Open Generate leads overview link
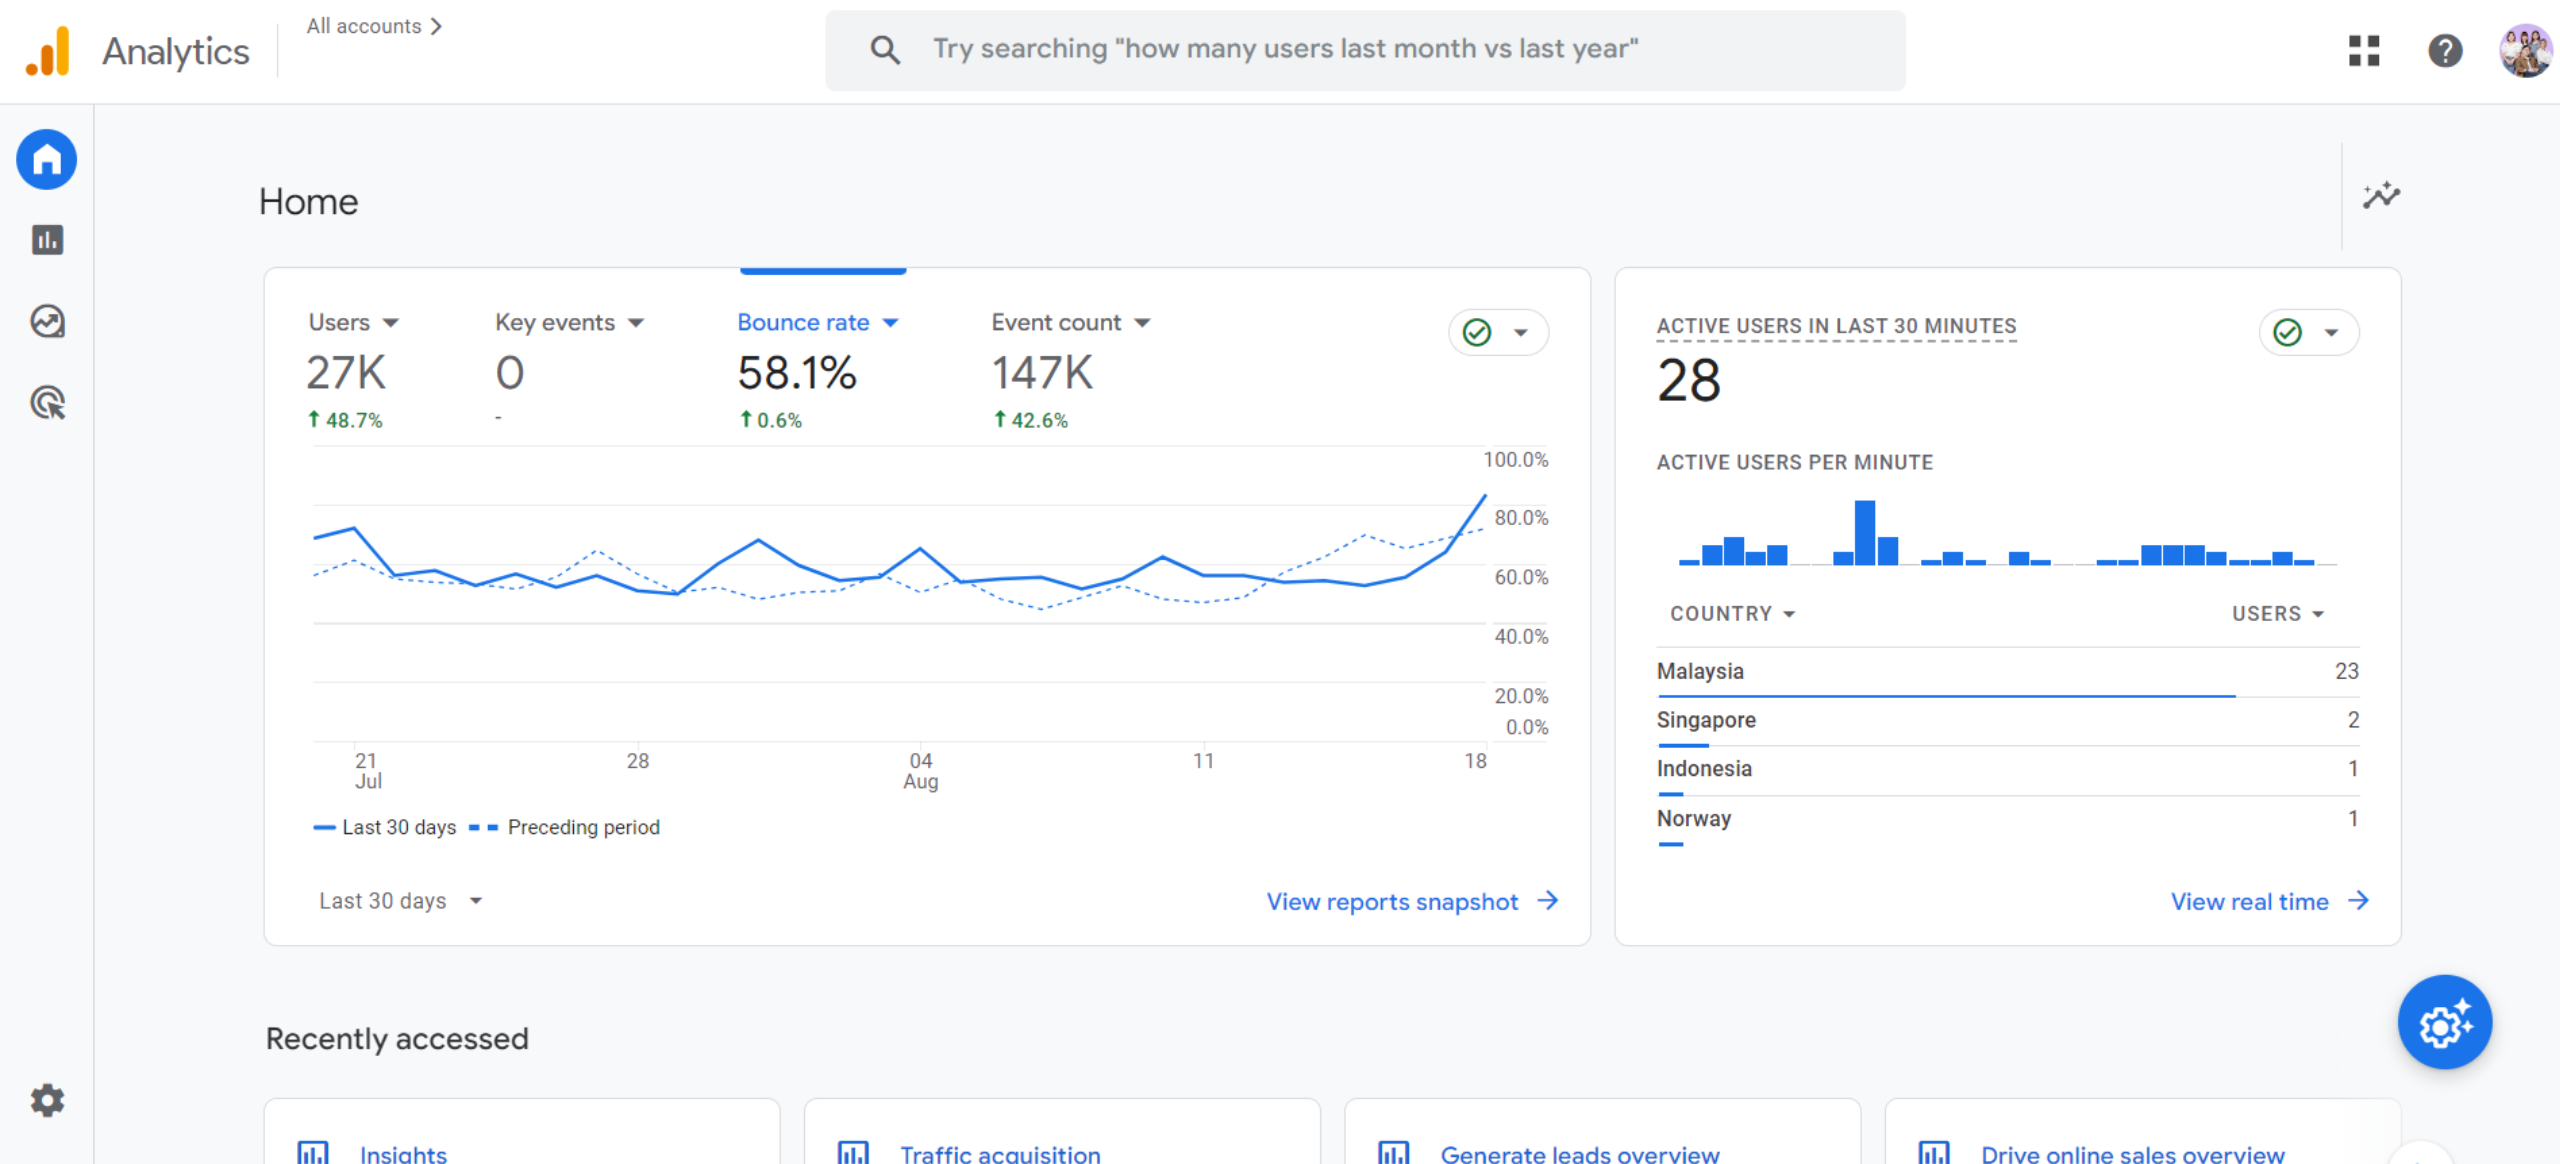 1580,1153
